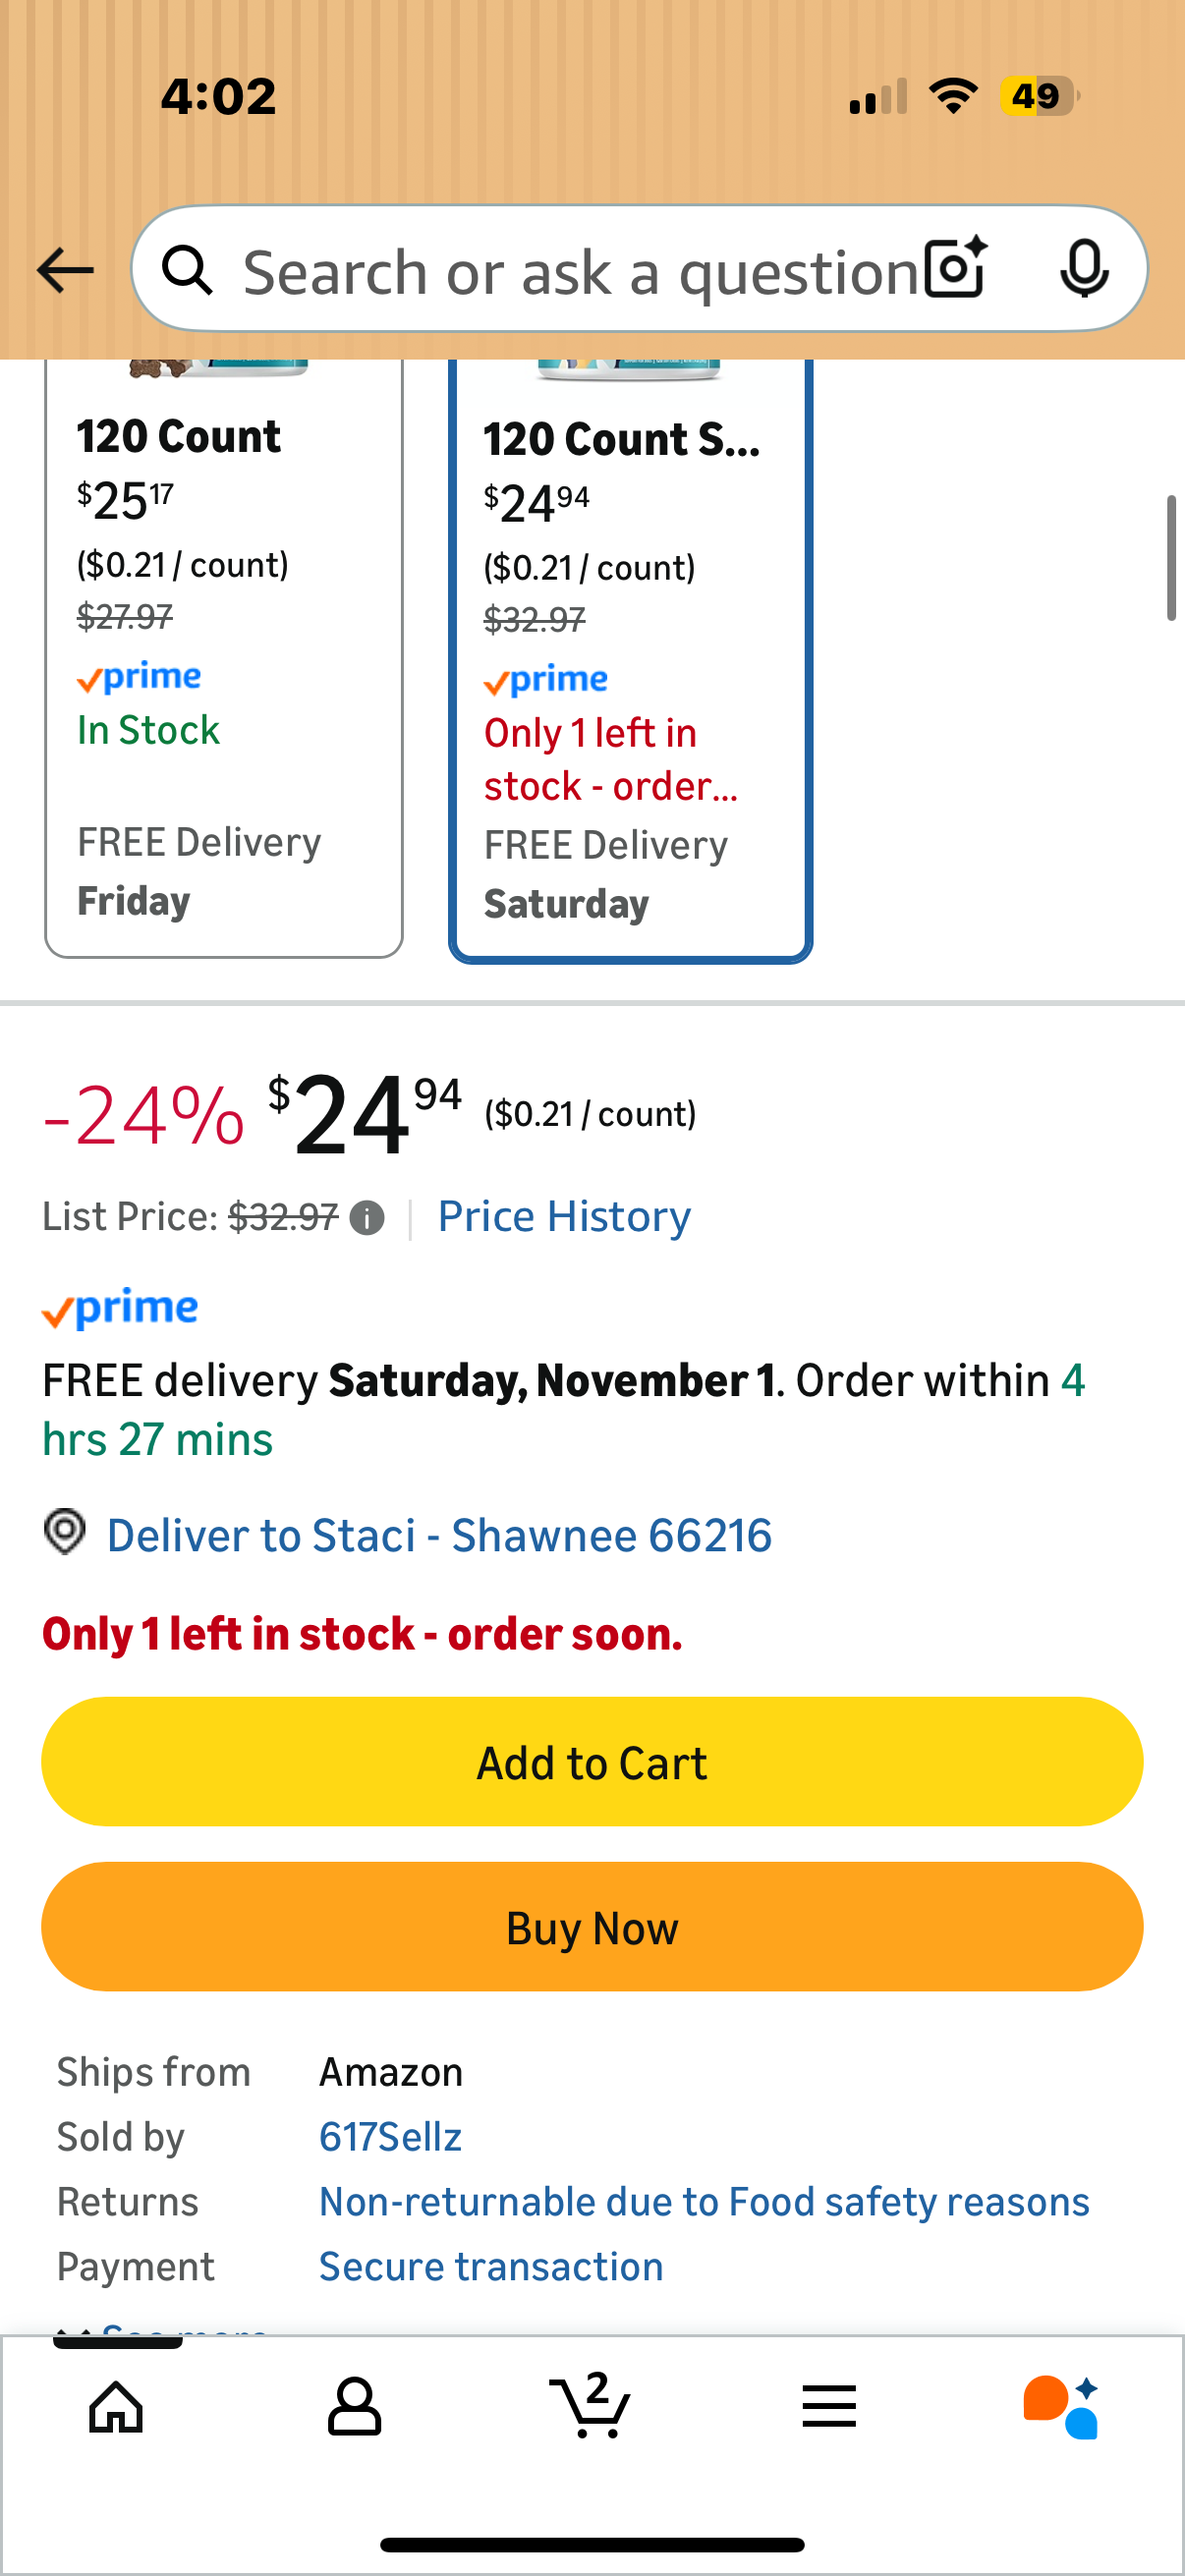Open the Rufus AI assistant icon

point(1062,2406)
